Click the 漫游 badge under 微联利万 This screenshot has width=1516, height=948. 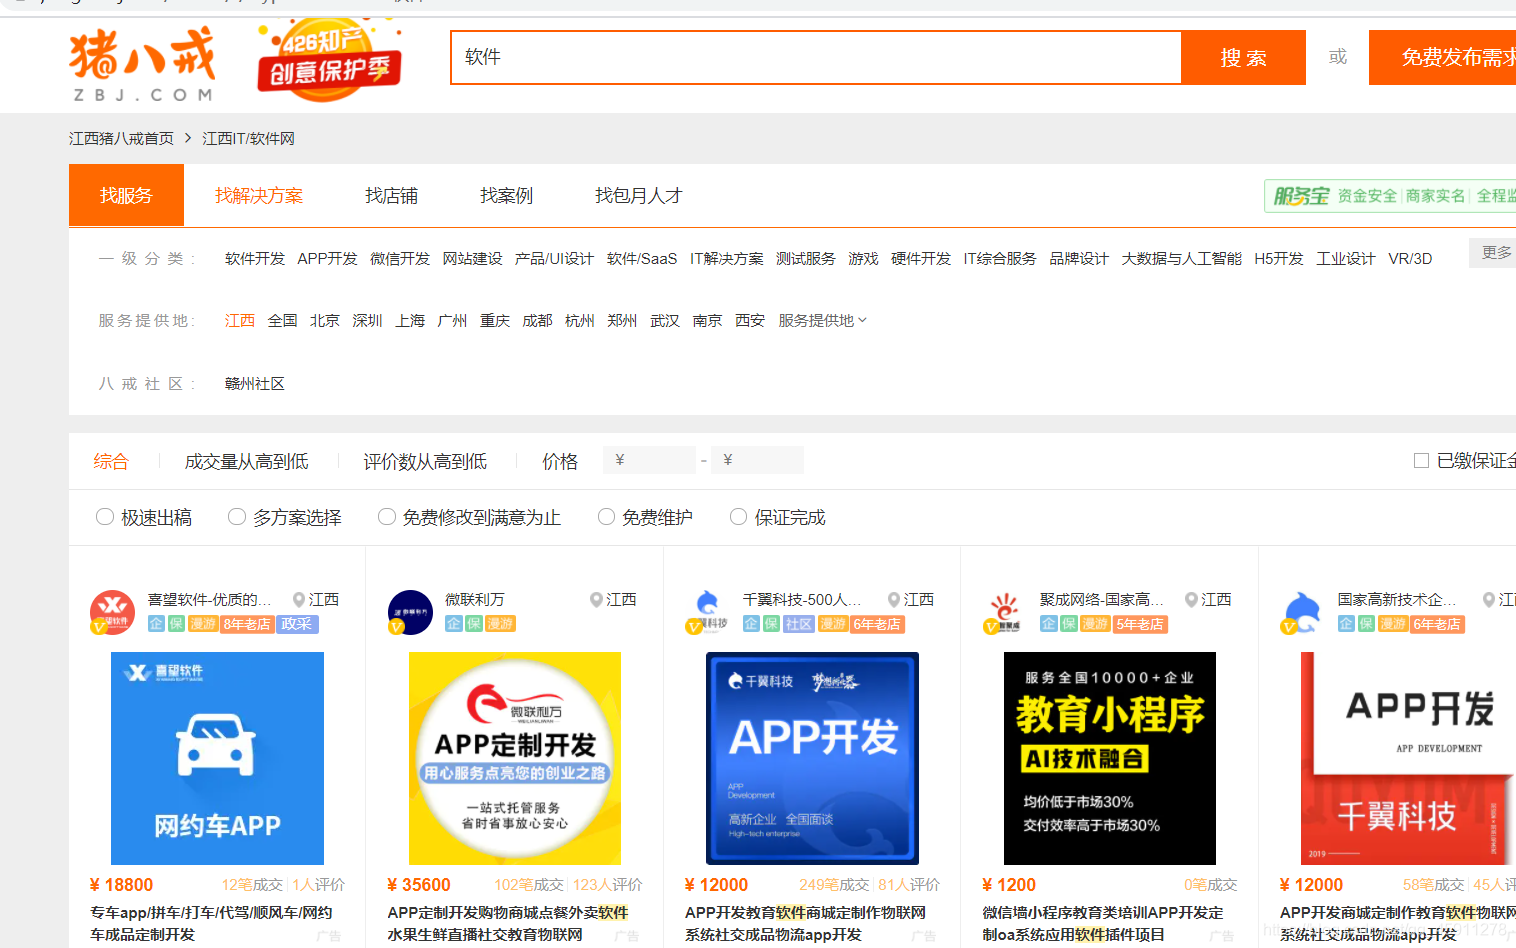tap(500, 624)
